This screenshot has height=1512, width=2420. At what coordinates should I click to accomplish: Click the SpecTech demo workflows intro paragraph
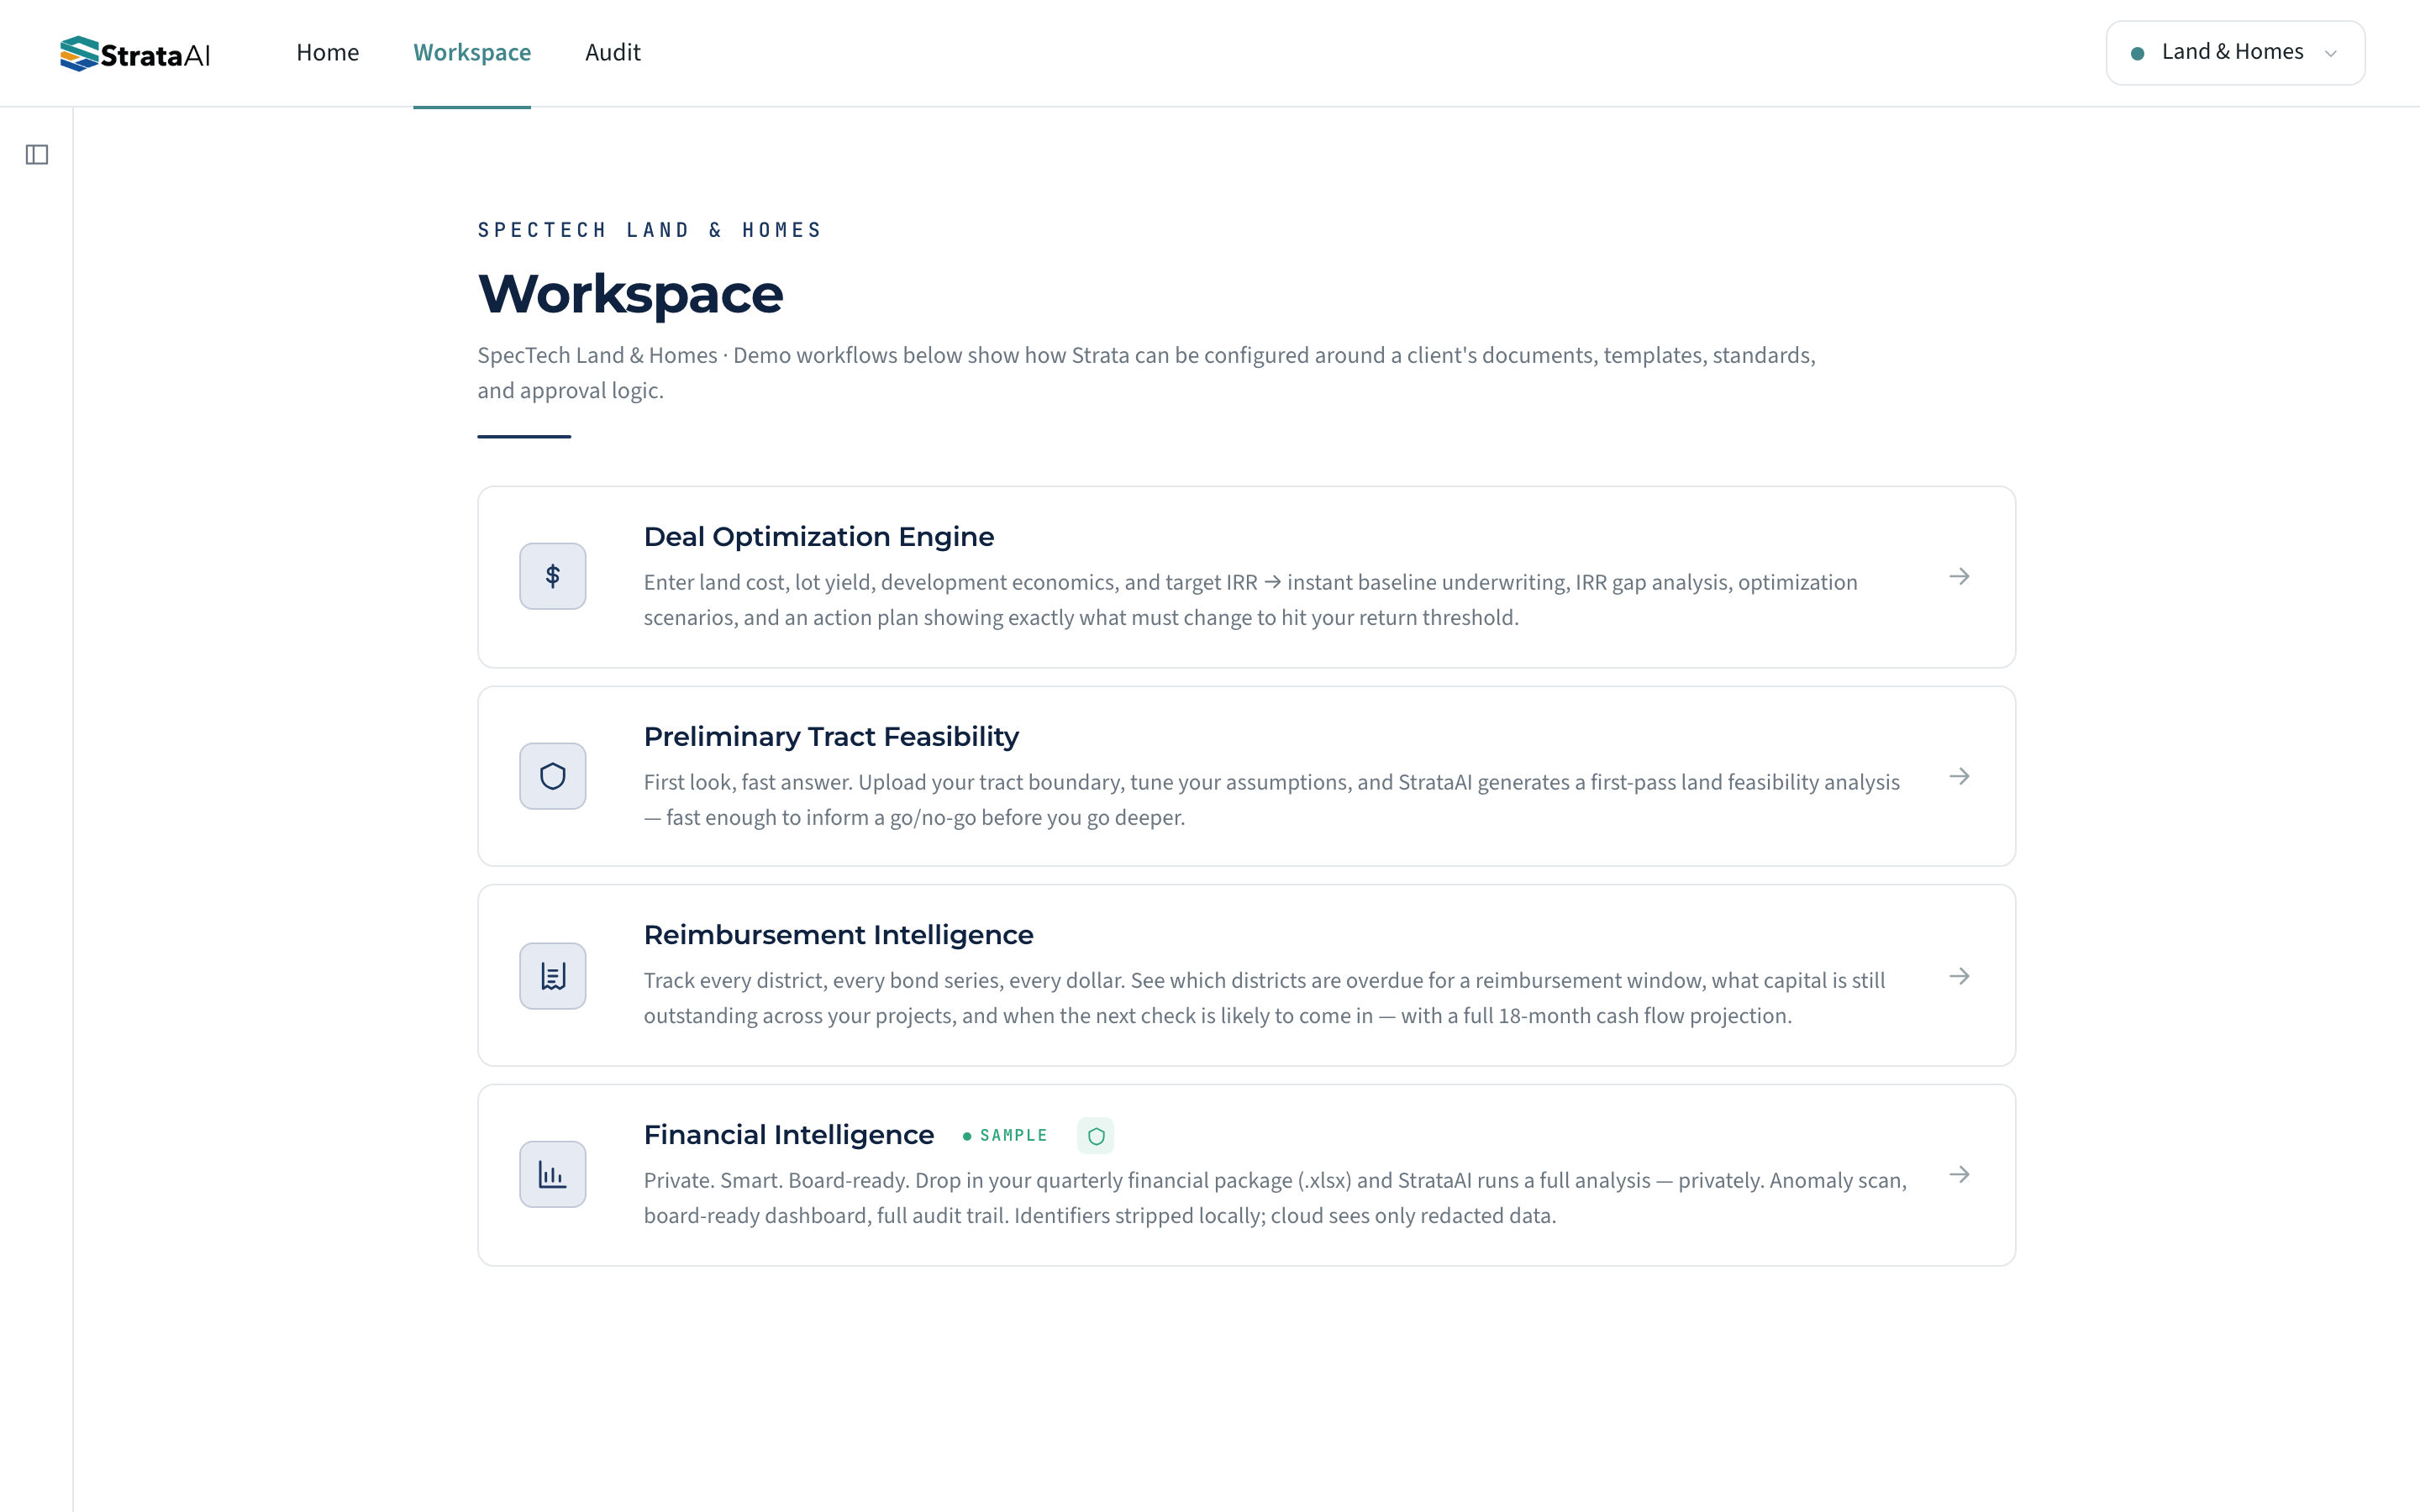(1146, 373)
